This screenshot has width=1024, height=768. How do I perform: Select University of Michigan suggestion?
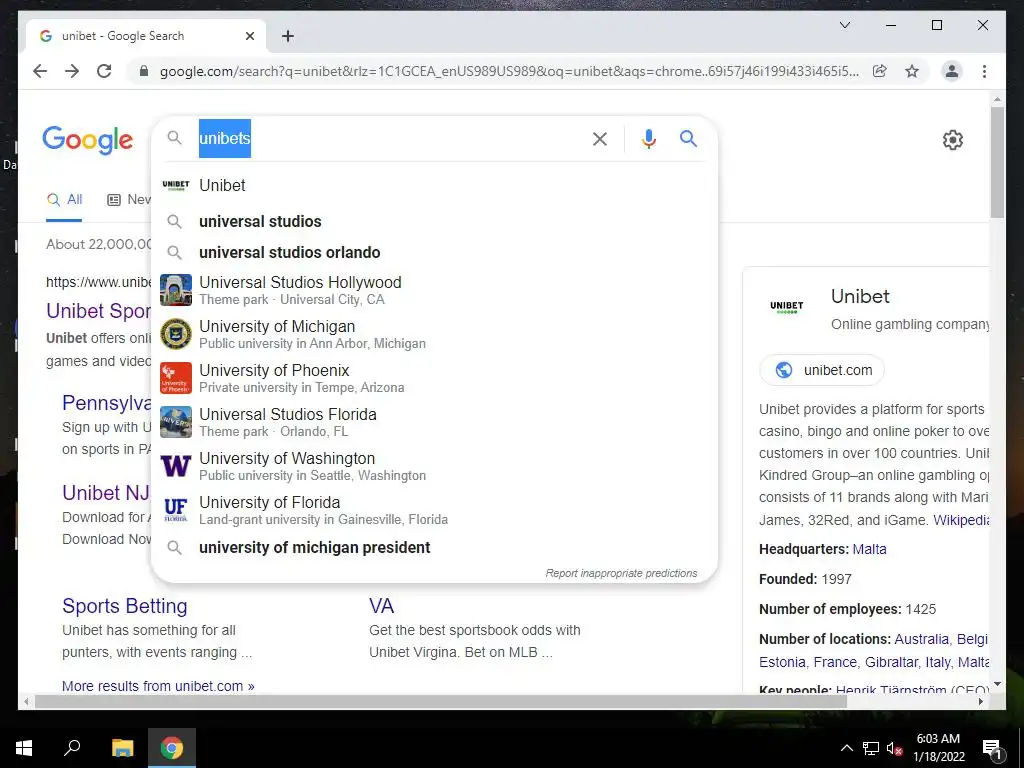[x=434, y=334]
